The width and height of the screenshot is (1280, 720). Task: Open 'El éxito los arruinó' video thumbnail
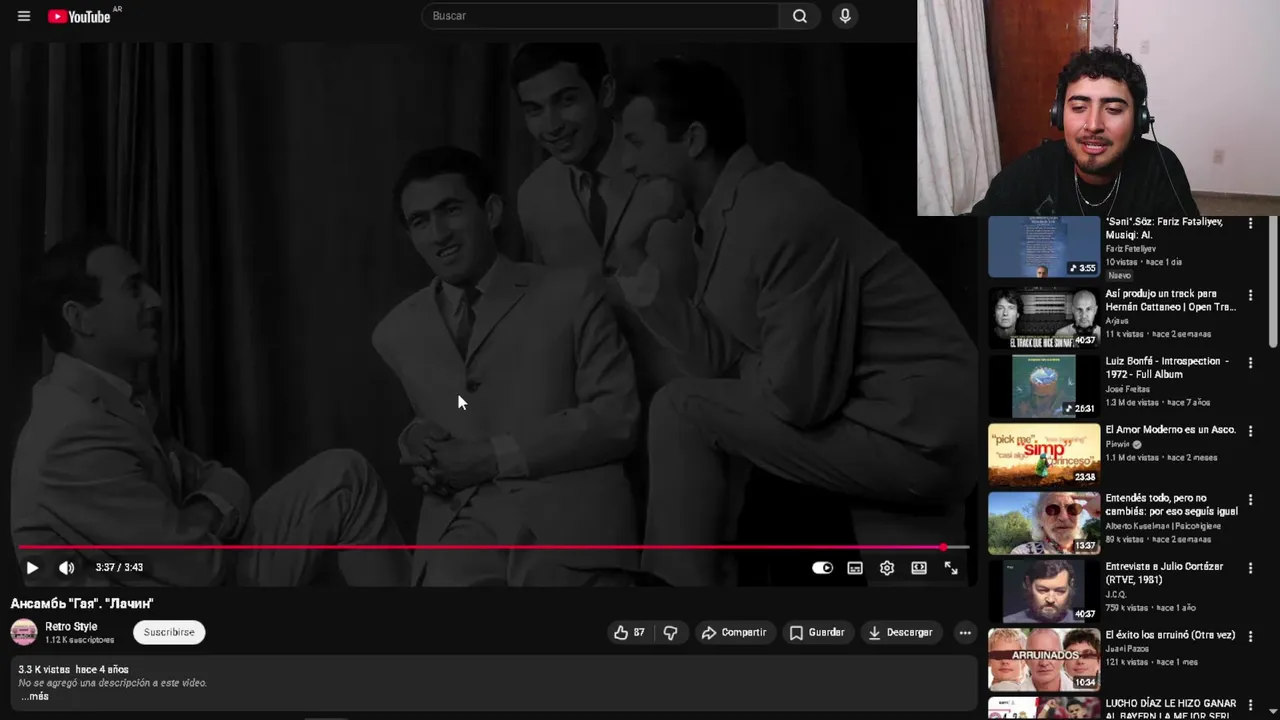click(1044, 659)
